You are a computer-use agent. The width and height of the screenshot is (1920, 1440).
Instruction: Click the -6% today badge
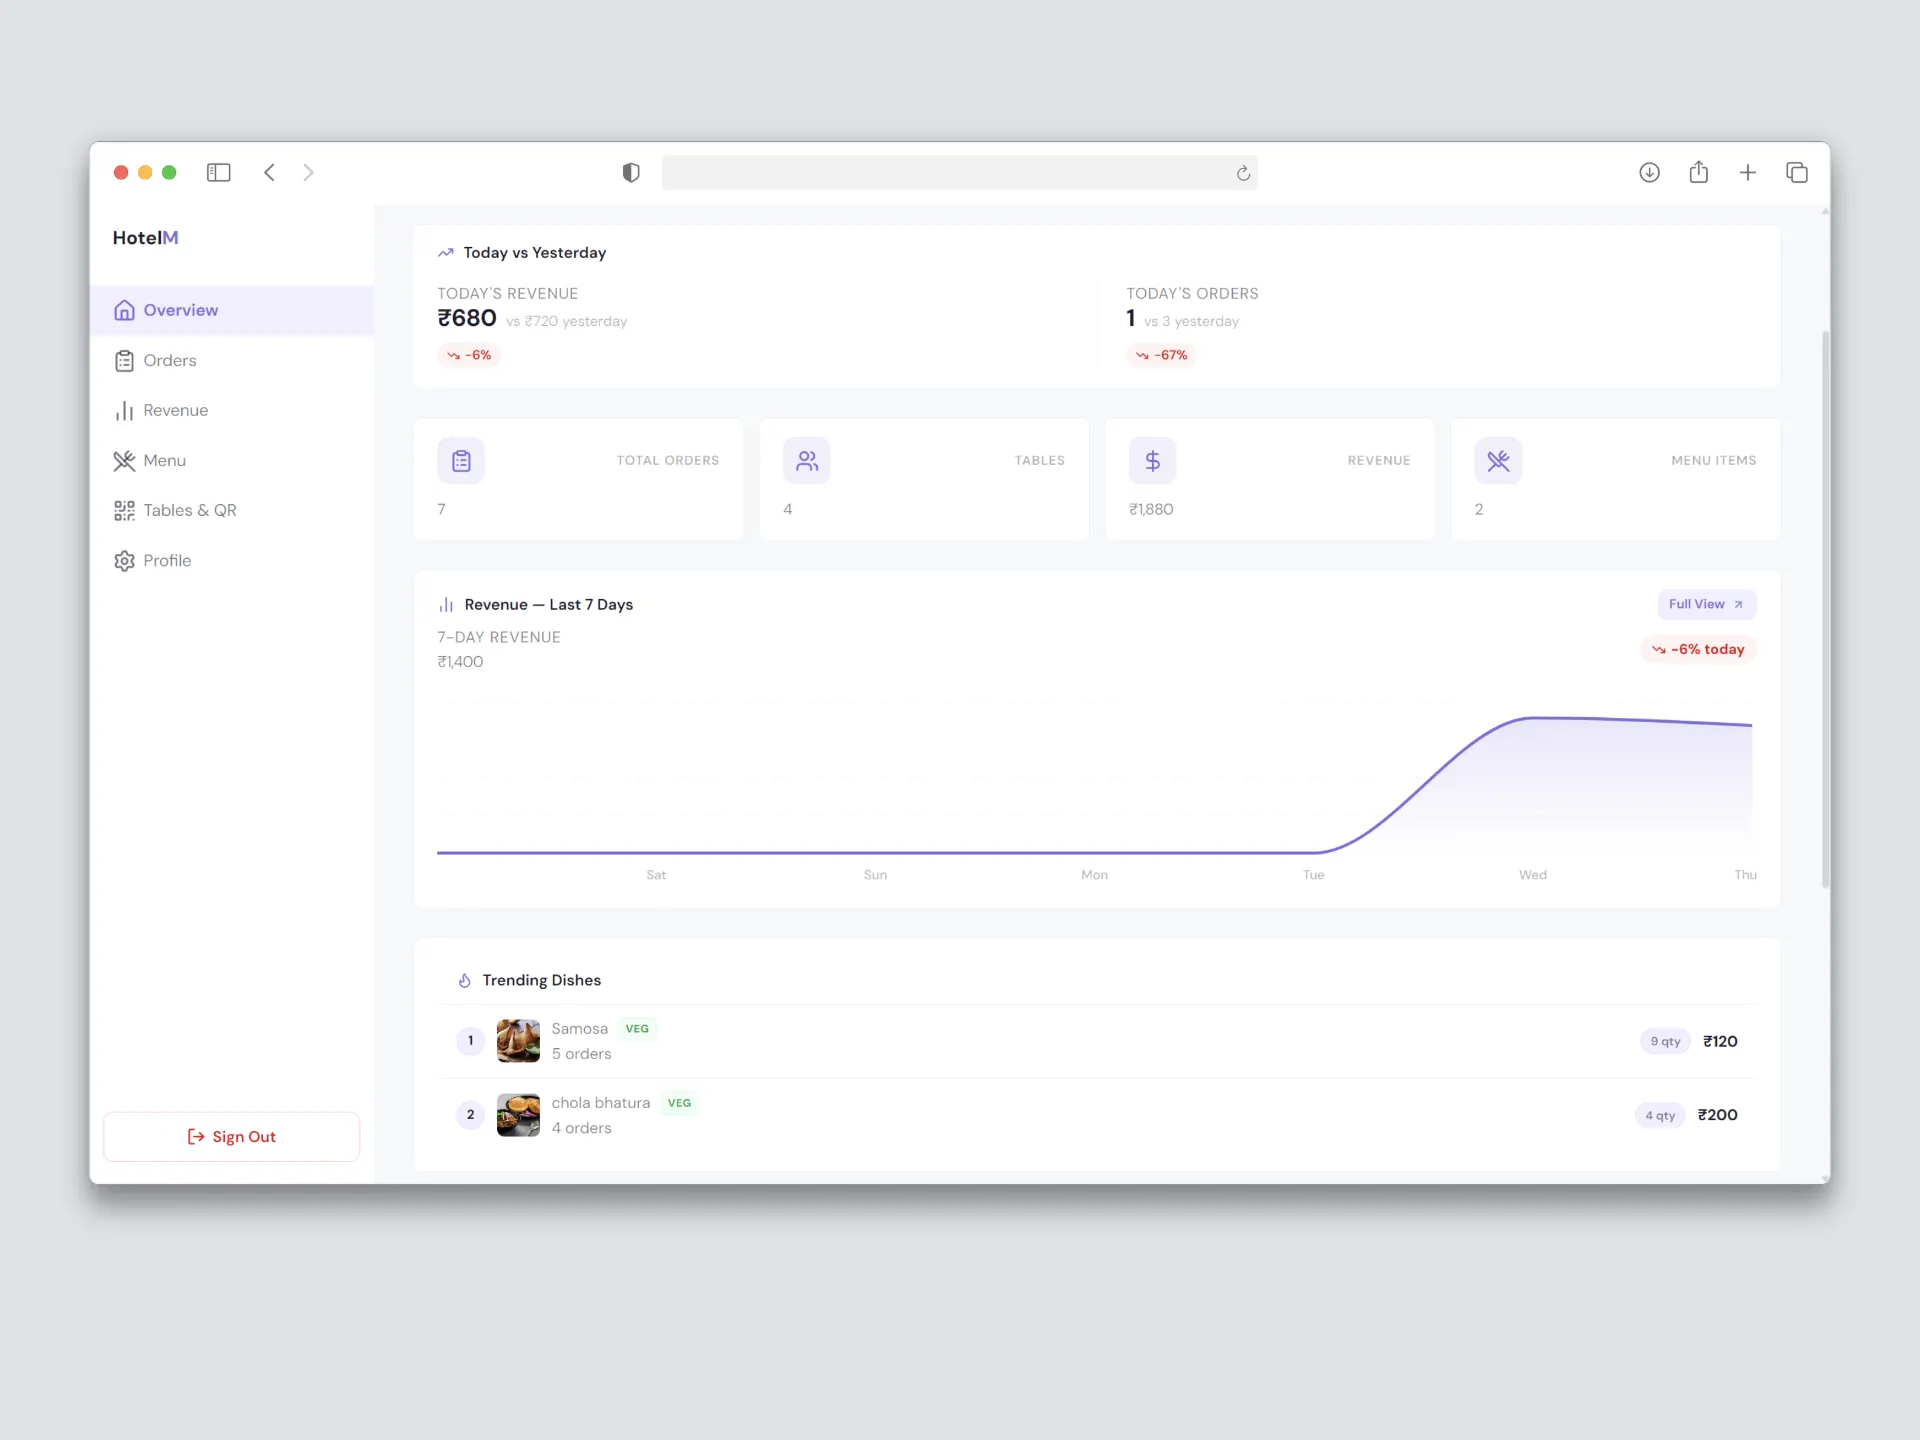(1698, 649)
